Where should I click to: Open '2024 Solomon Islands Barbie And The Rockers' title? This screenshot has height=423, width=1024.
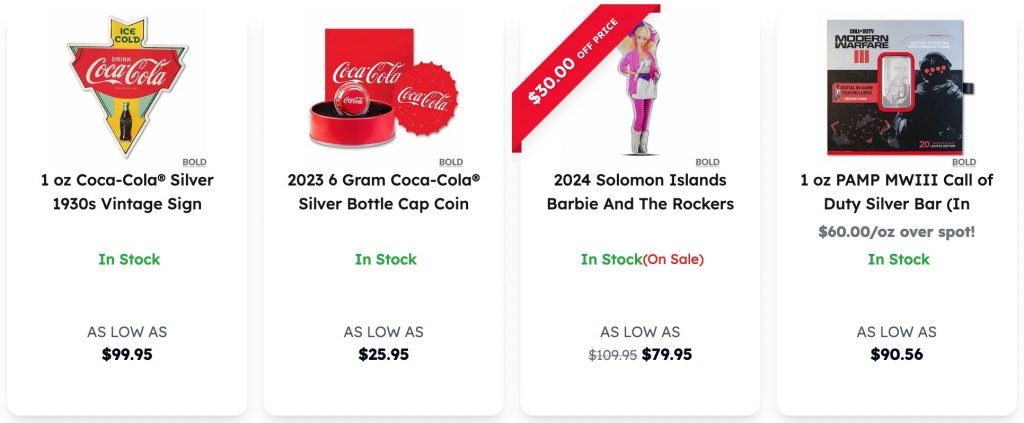pos(640,192)
